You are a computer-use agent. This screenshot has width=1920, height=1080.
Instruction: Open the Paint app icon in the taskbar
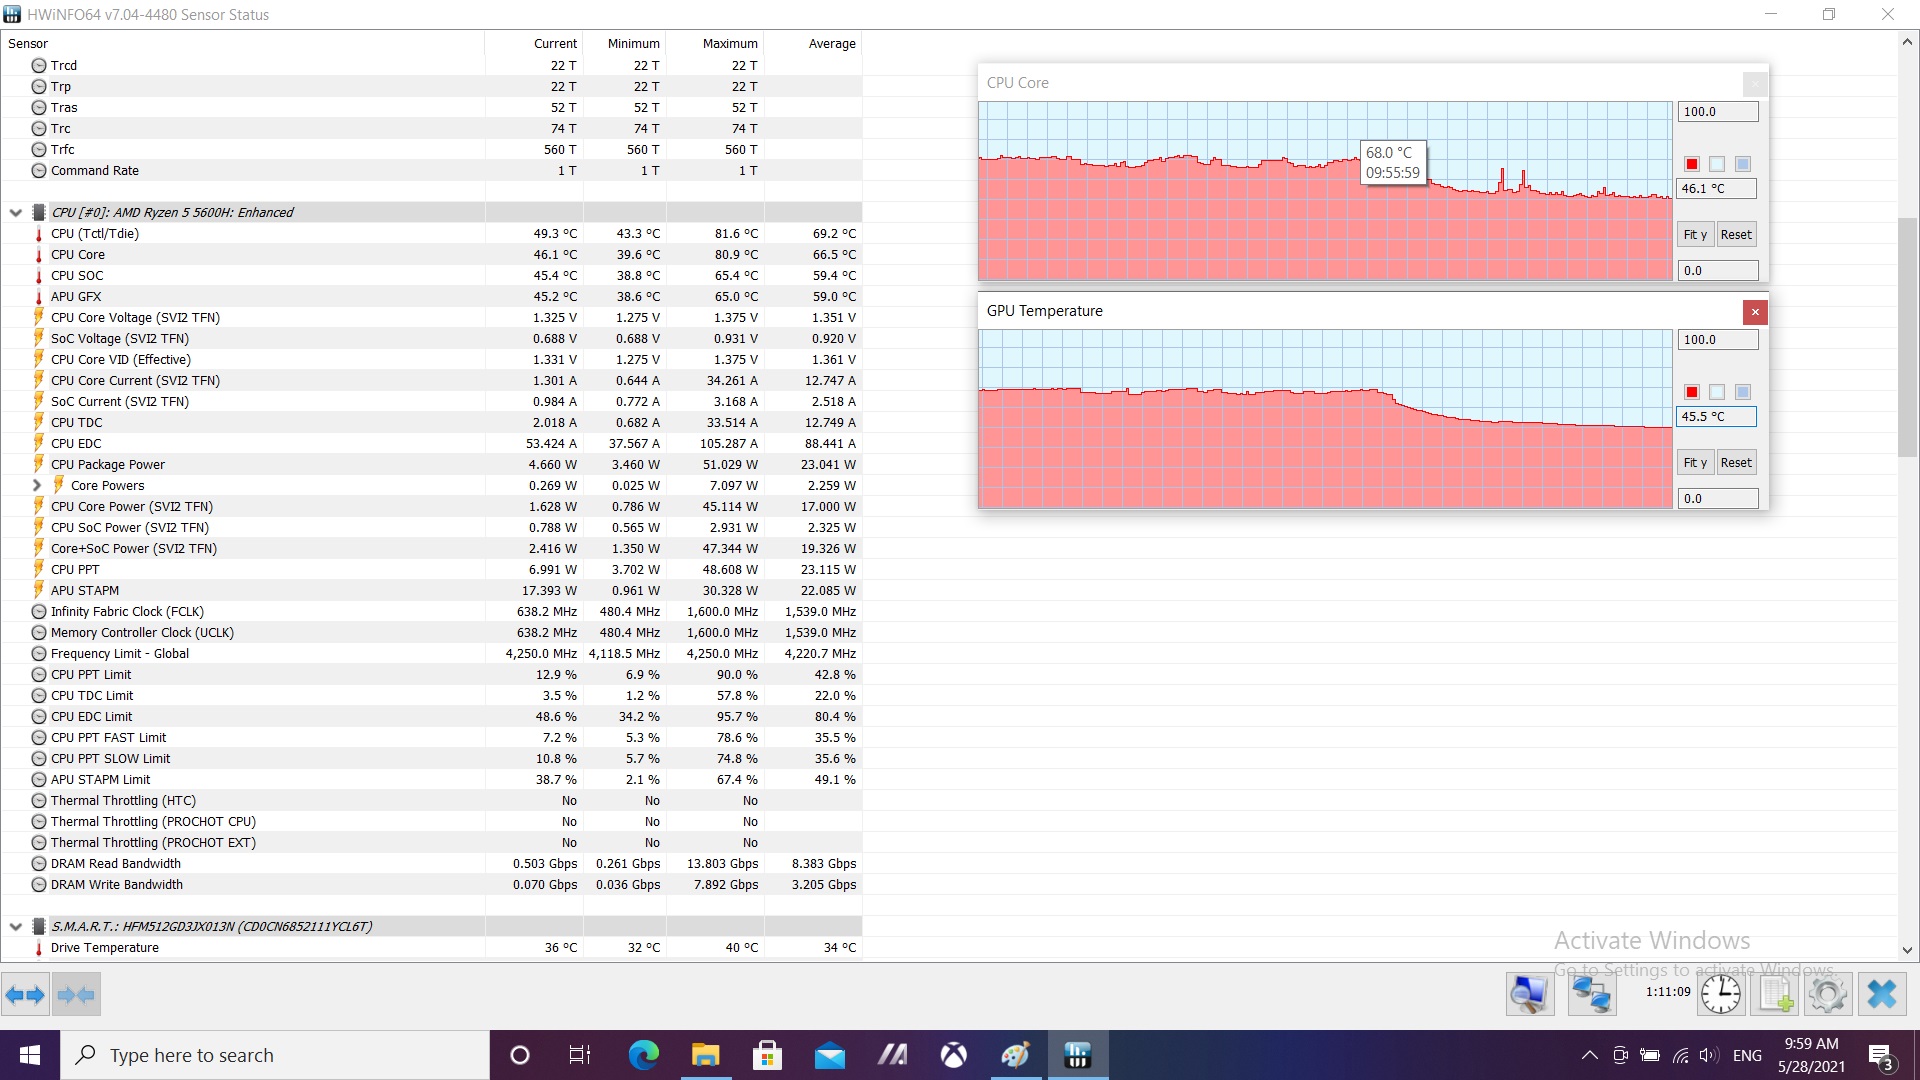coord(1015,1055)
